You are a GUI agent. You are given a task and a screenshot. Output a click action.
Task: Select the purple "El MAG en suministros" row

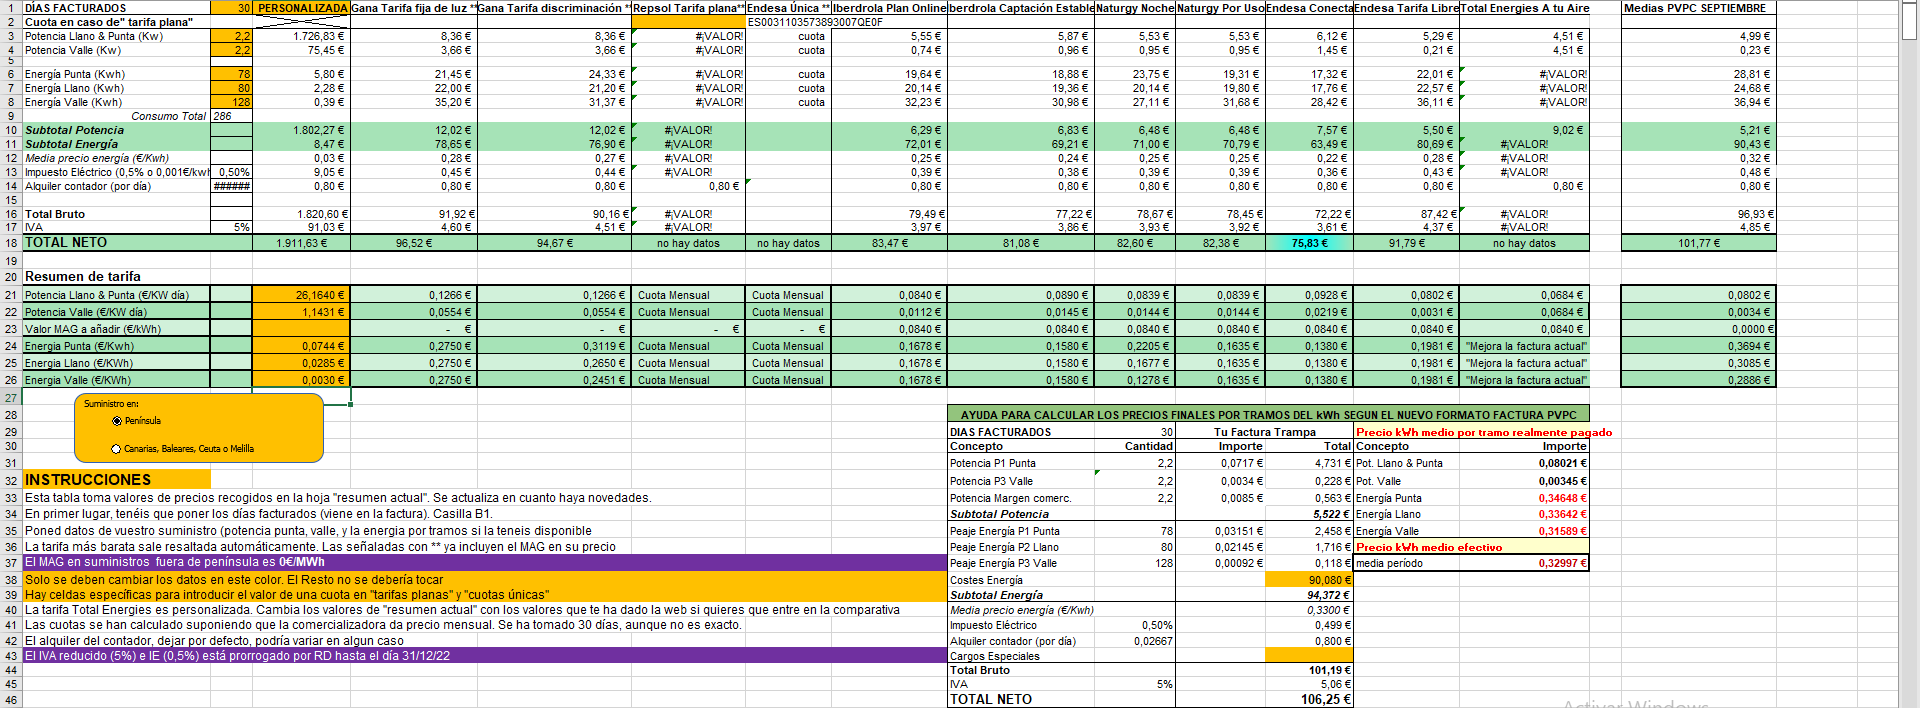tap(485, 562)
